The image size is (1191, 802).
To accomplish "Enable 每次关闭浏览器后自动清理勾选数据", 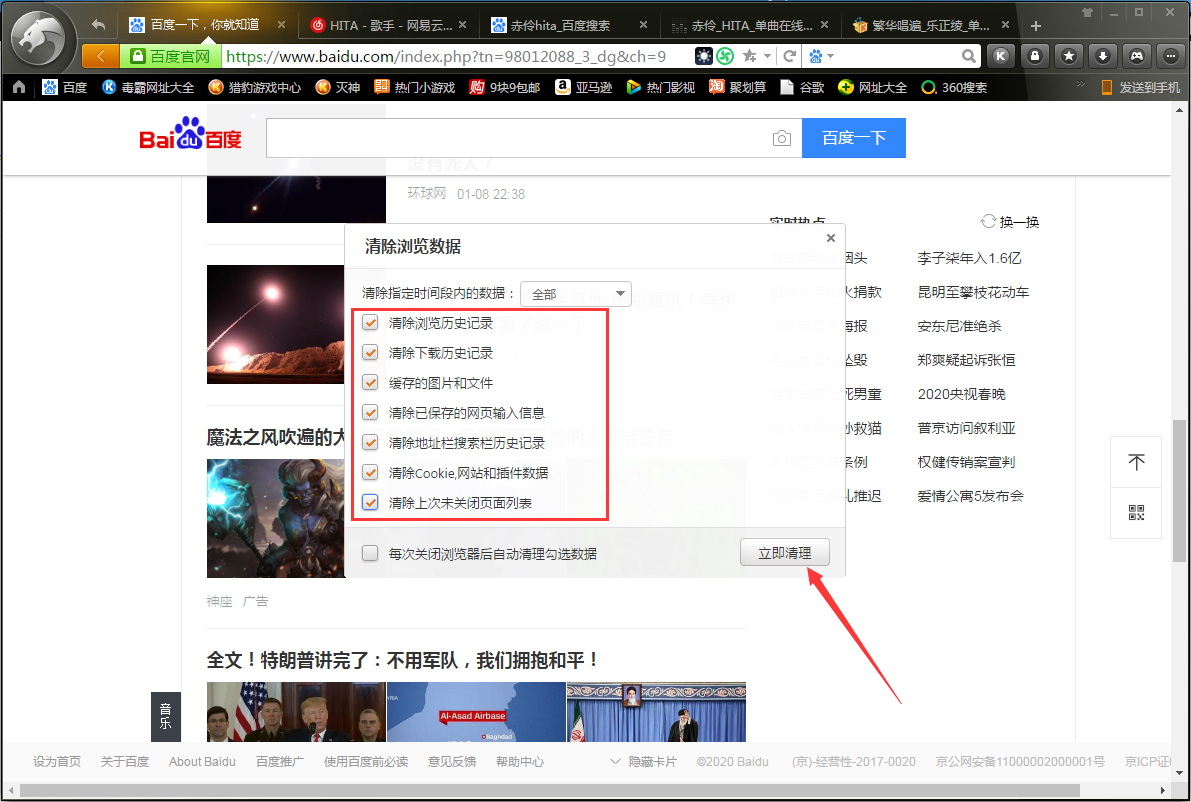I will 370,552.
